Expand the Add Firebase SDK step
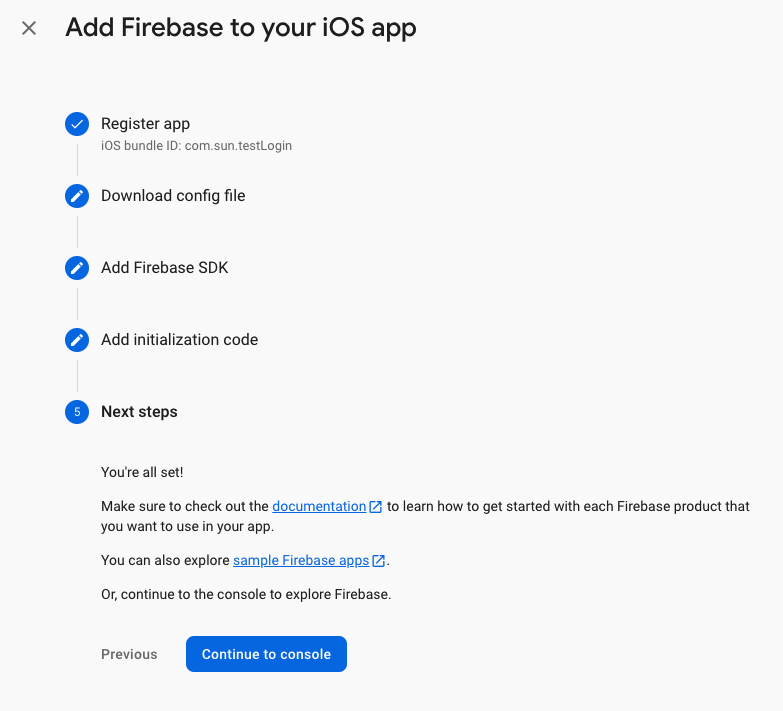Screen dimensions: 783x711 pyautogui.click(x=164, y=268)
